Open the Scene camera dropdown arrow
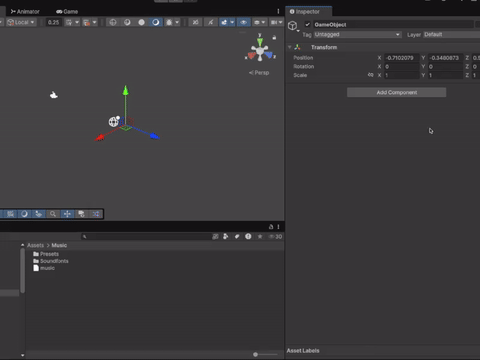This screenshot has height=360, width=480. point(263,22)
